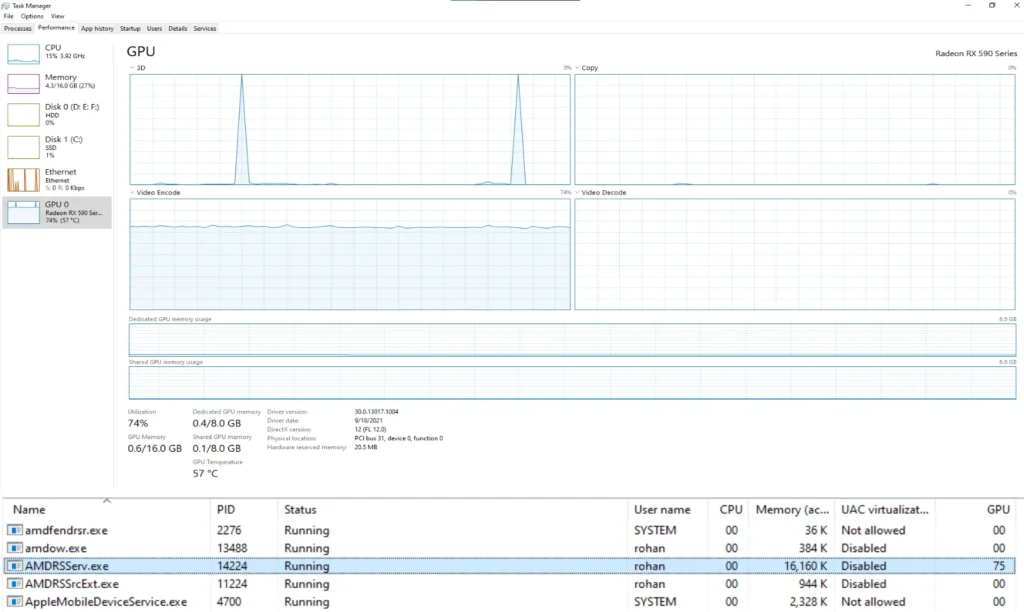1024x612 pixels.
Task: Open the Memory usage graph thumbnail
Action: [23, 84]
